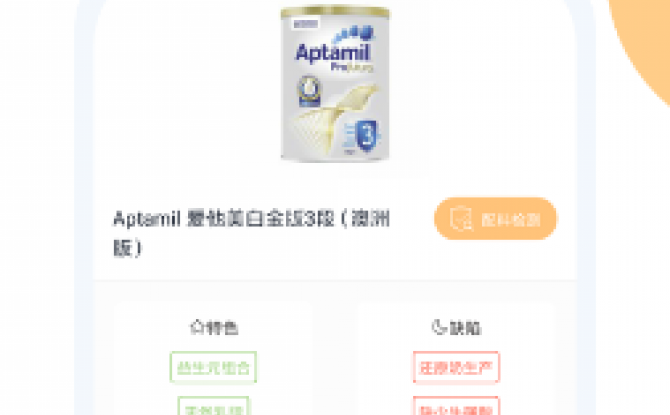Click the icon beside the 缺陷 heading
This screenshot has height=415, width=670.
(439, 327)
